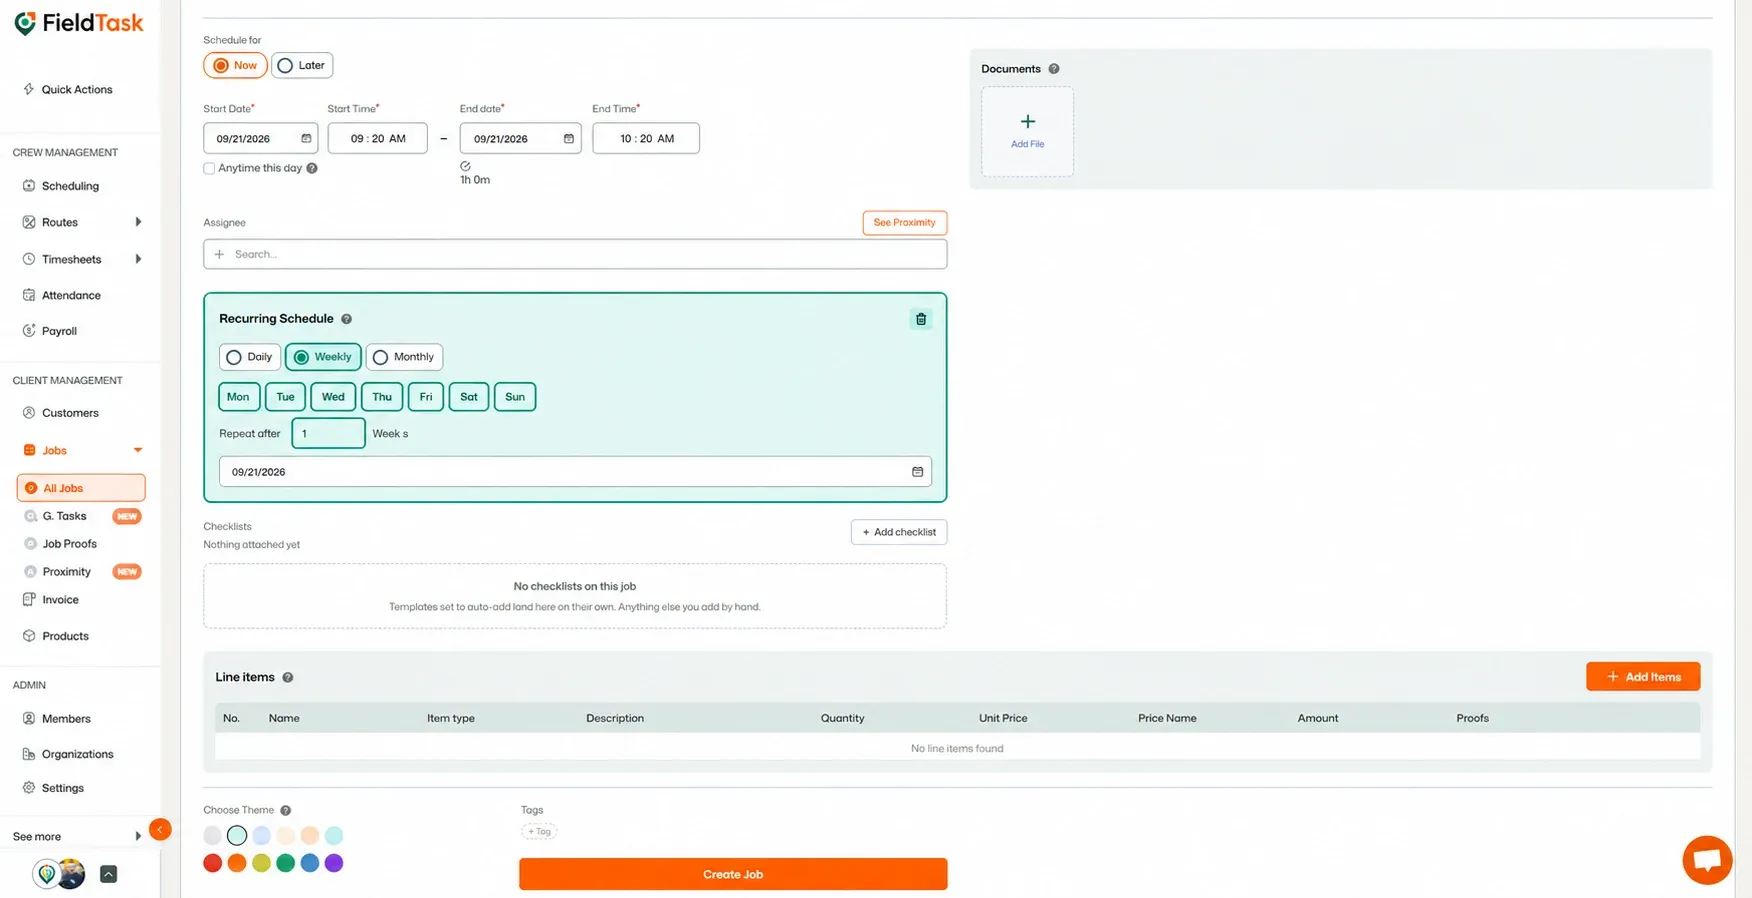Open the Payroll sidebar icon
1752x898 pixels.
click(29, 331)
